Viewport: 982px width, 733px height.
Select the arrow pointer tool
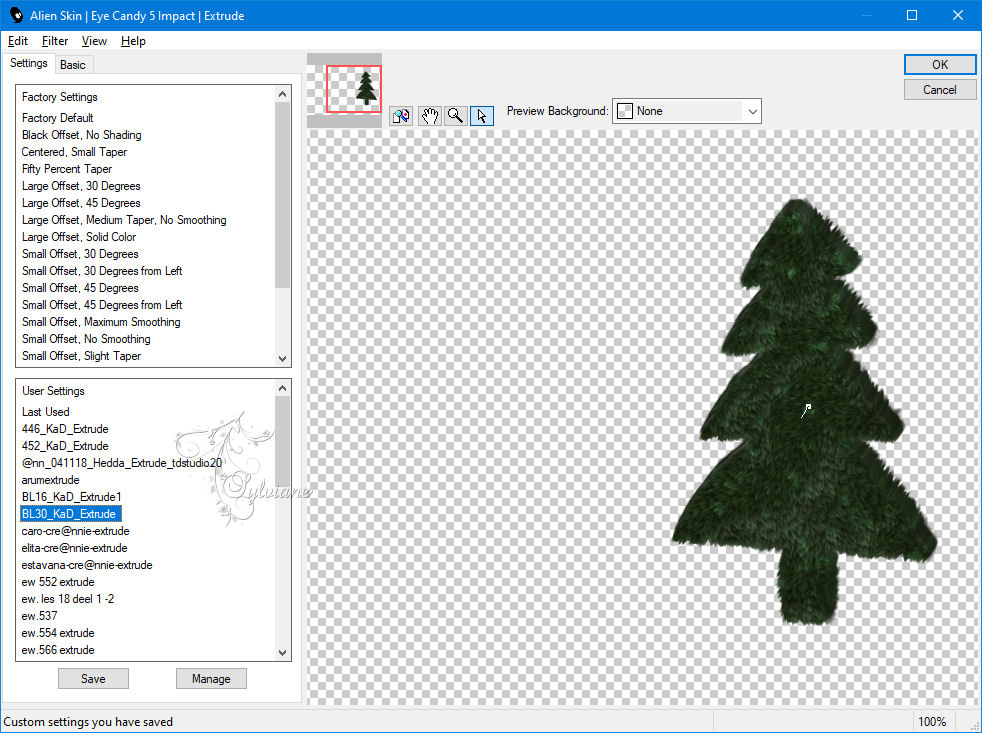tap(482, 116)
